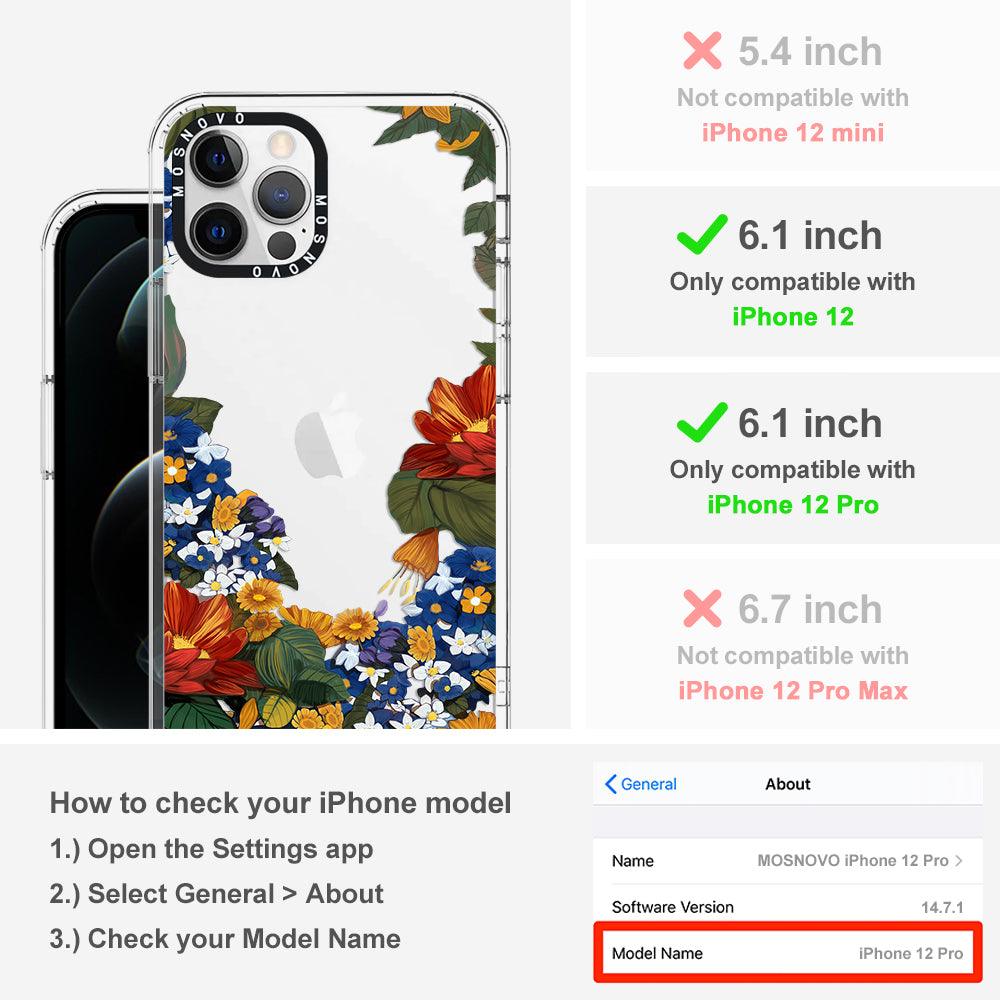Click the green iPhone 12 Pro text
Screen dimensions: 1000x1000
click(793, 504)
